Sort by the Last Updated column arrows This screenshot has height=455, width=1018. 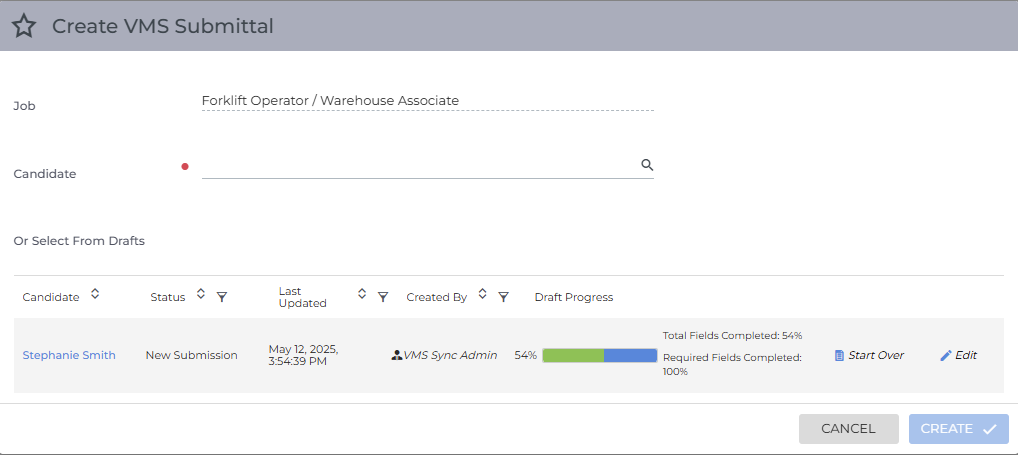pos(362,294)
